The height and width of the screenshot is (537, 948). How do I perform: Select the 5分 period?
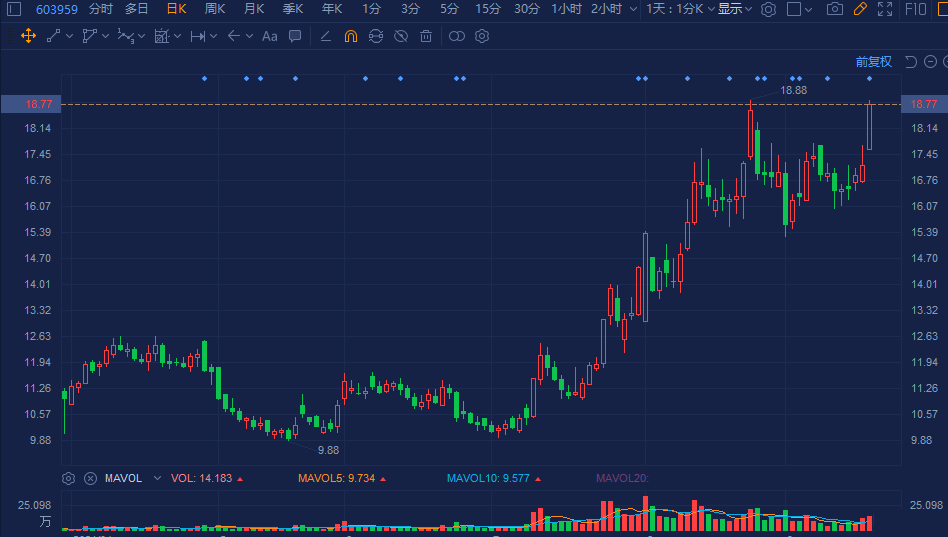(449, 9)
